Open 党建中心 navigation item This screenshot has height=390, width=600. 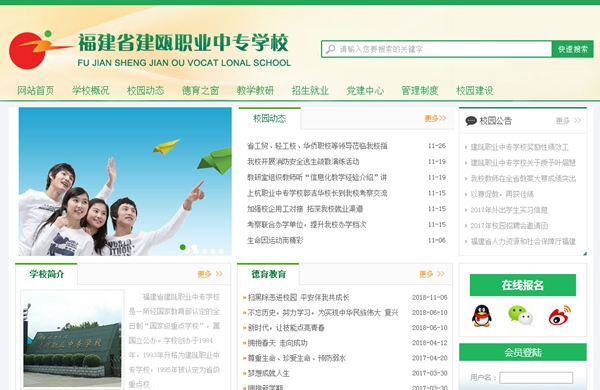[365, 91]
